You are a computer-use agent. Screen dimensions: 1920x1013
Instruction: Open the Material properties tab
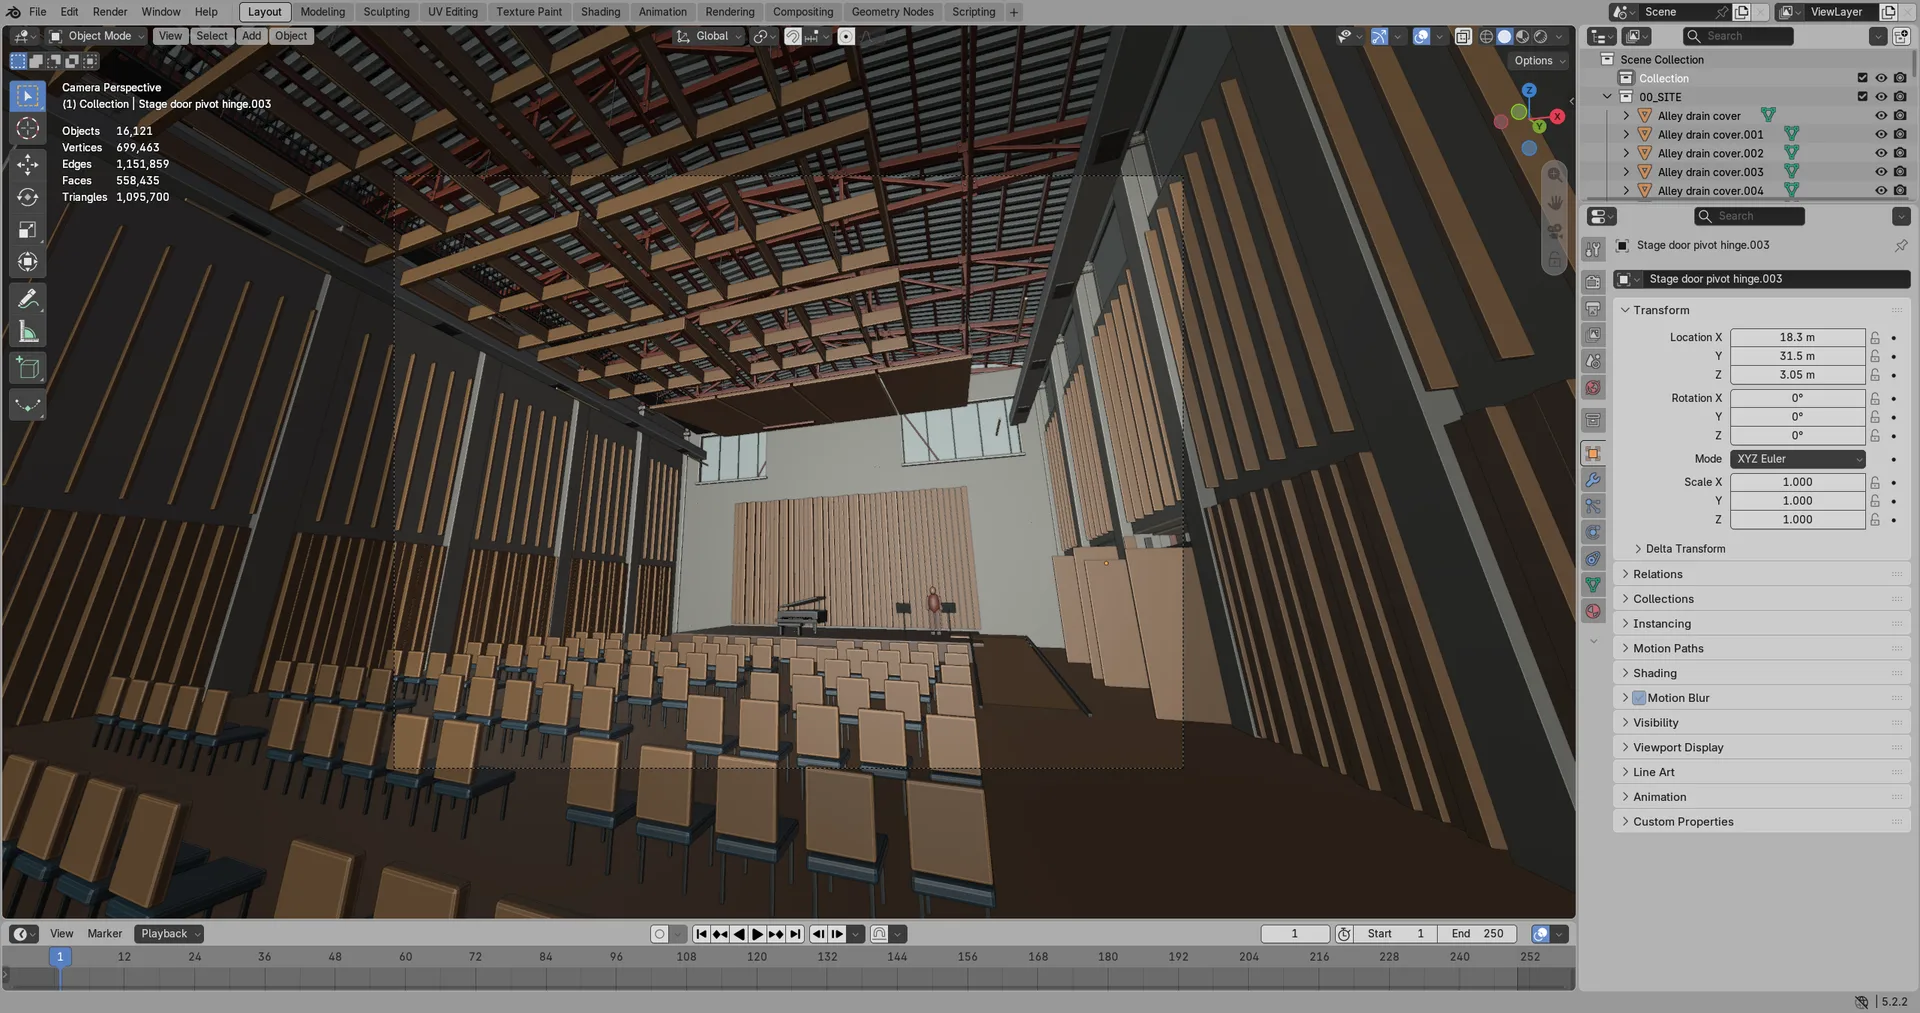pyautogui.click(x=1593, y=611)
